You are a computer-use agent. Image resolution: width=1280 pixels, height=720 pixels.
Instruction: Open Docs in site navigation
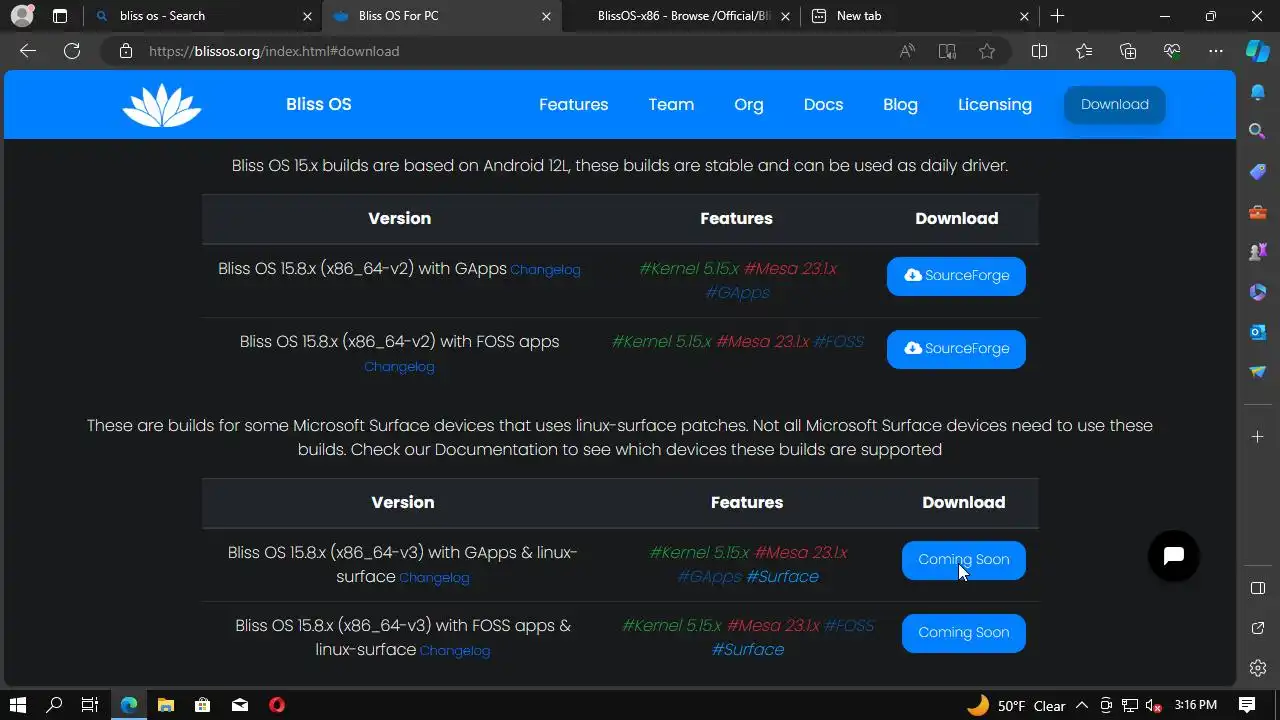(x=823, y=104)
